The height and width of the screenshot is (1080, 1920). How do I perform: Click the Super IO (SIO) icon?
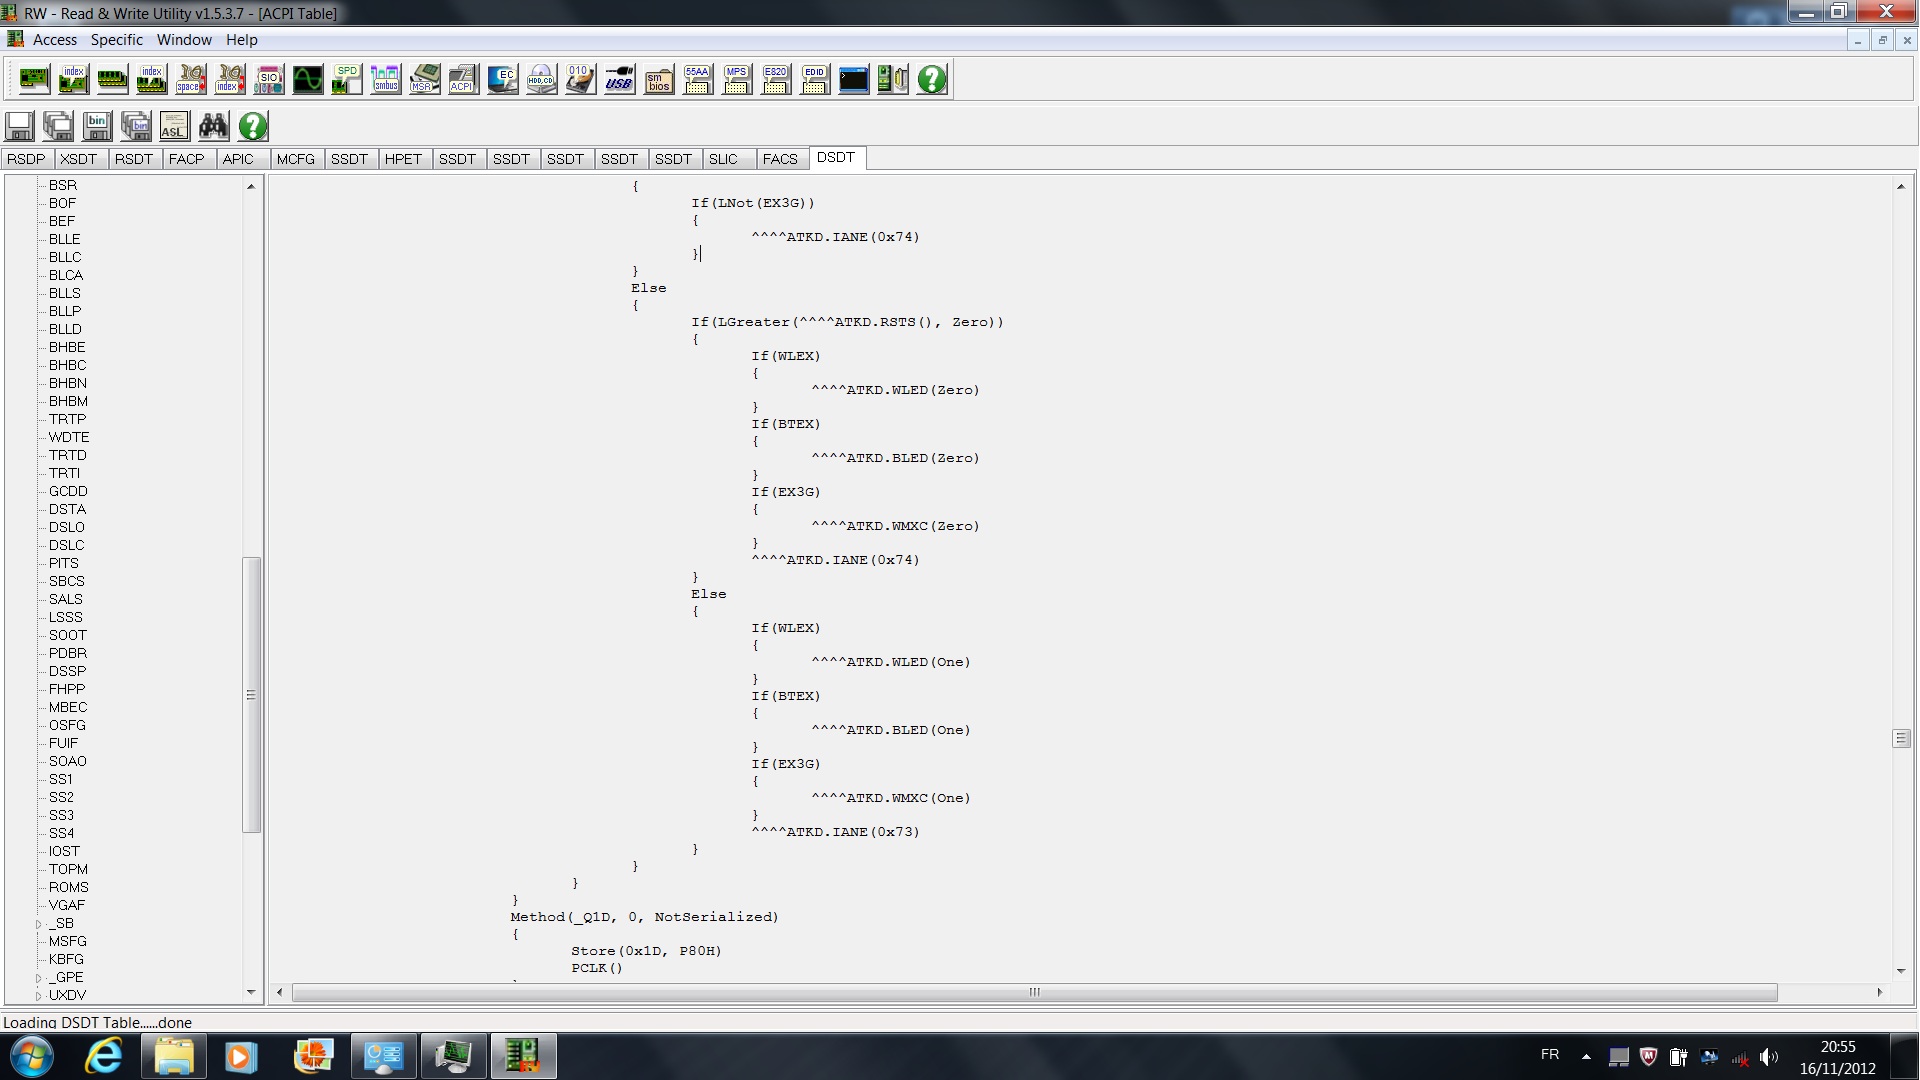(x=268, y=79)
